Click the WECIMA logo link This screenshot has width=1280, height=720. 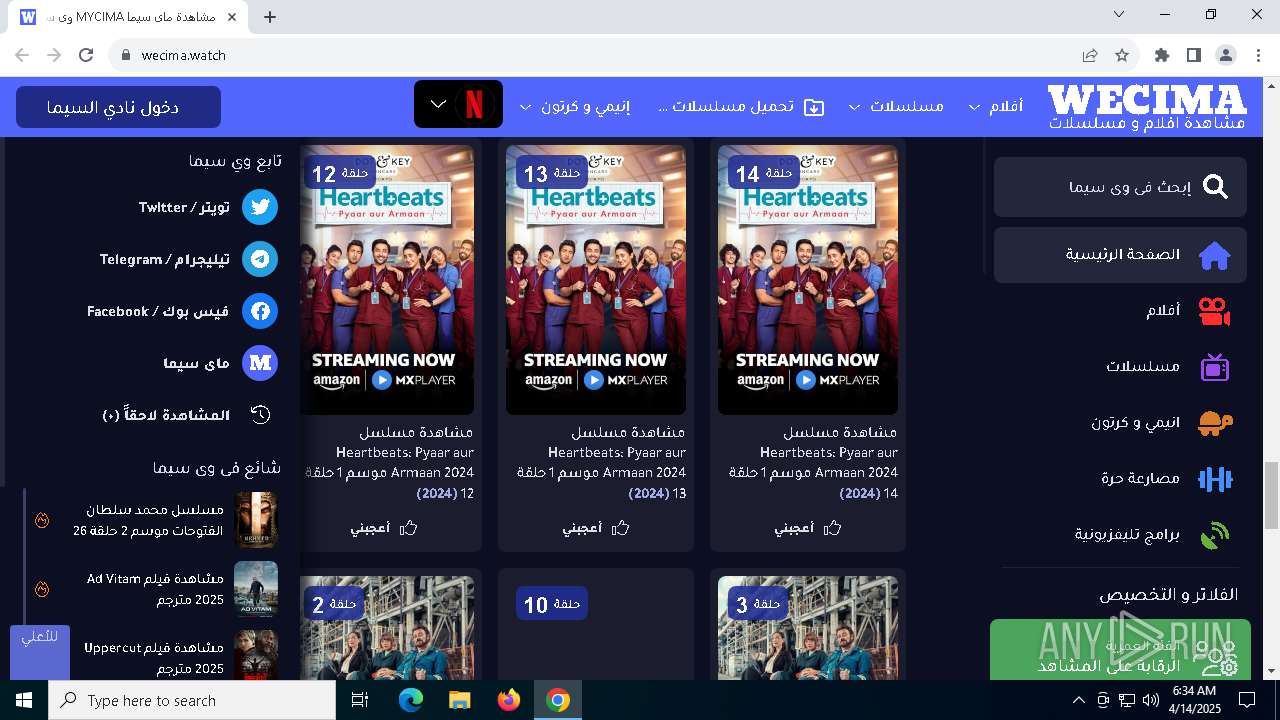pyautogui.click(x=1147, y=106)
